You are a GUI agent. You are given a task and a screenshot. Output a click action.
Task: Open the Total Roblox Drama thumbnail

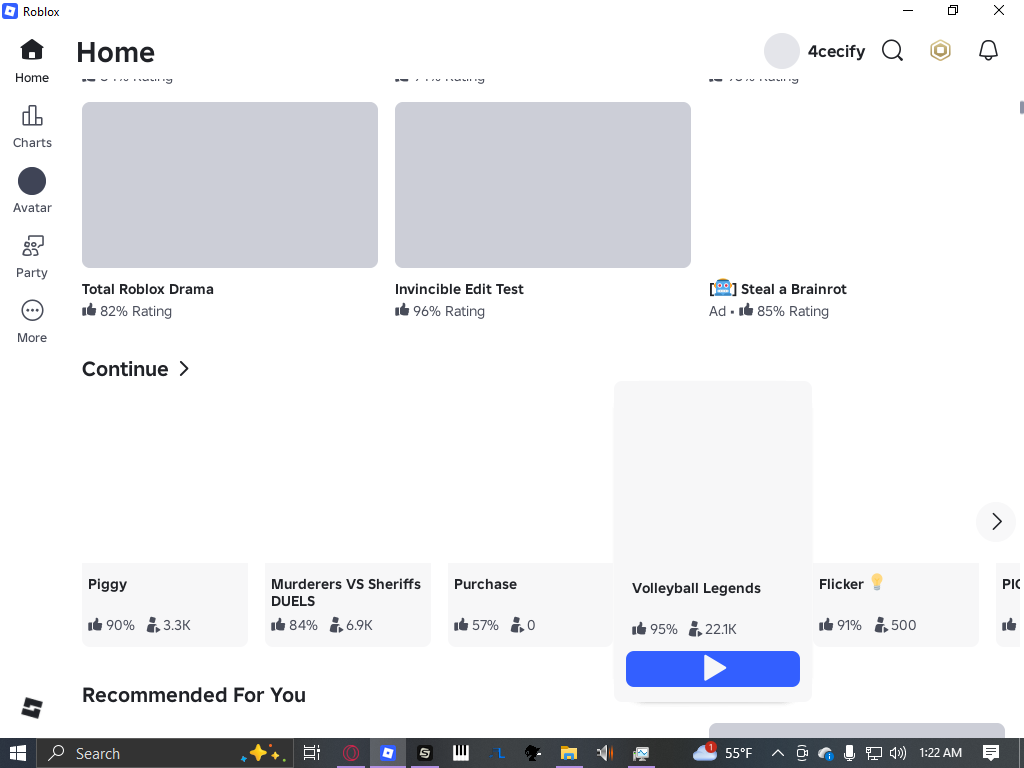[230, 185]
